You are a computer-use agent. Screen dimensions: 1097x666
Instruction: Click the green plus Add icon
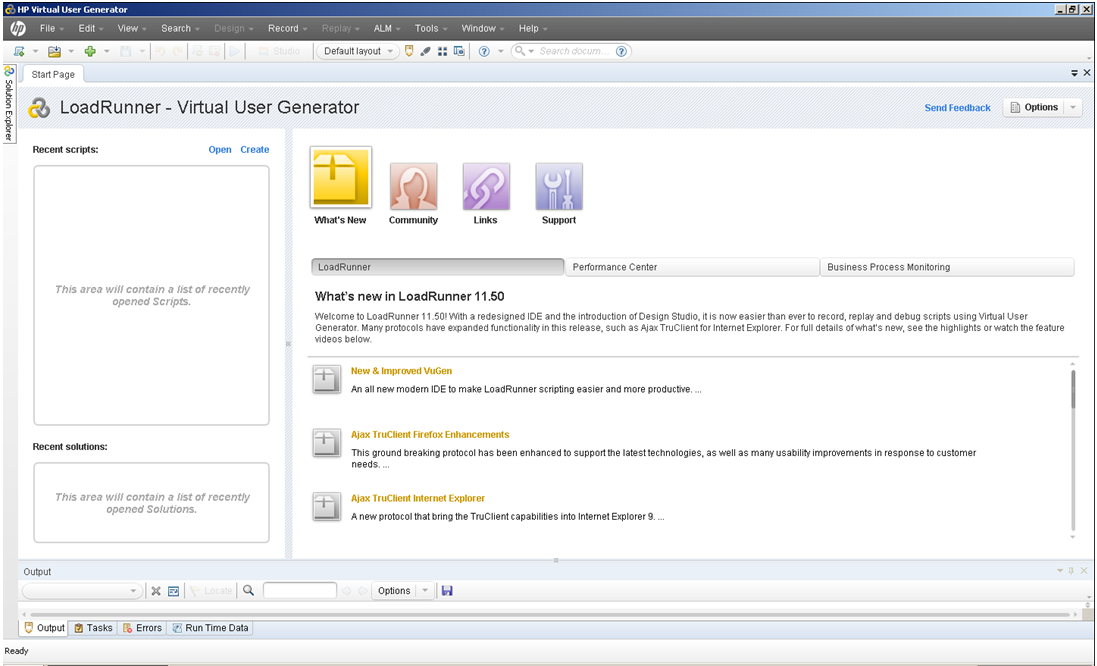(x=90, y=51)
